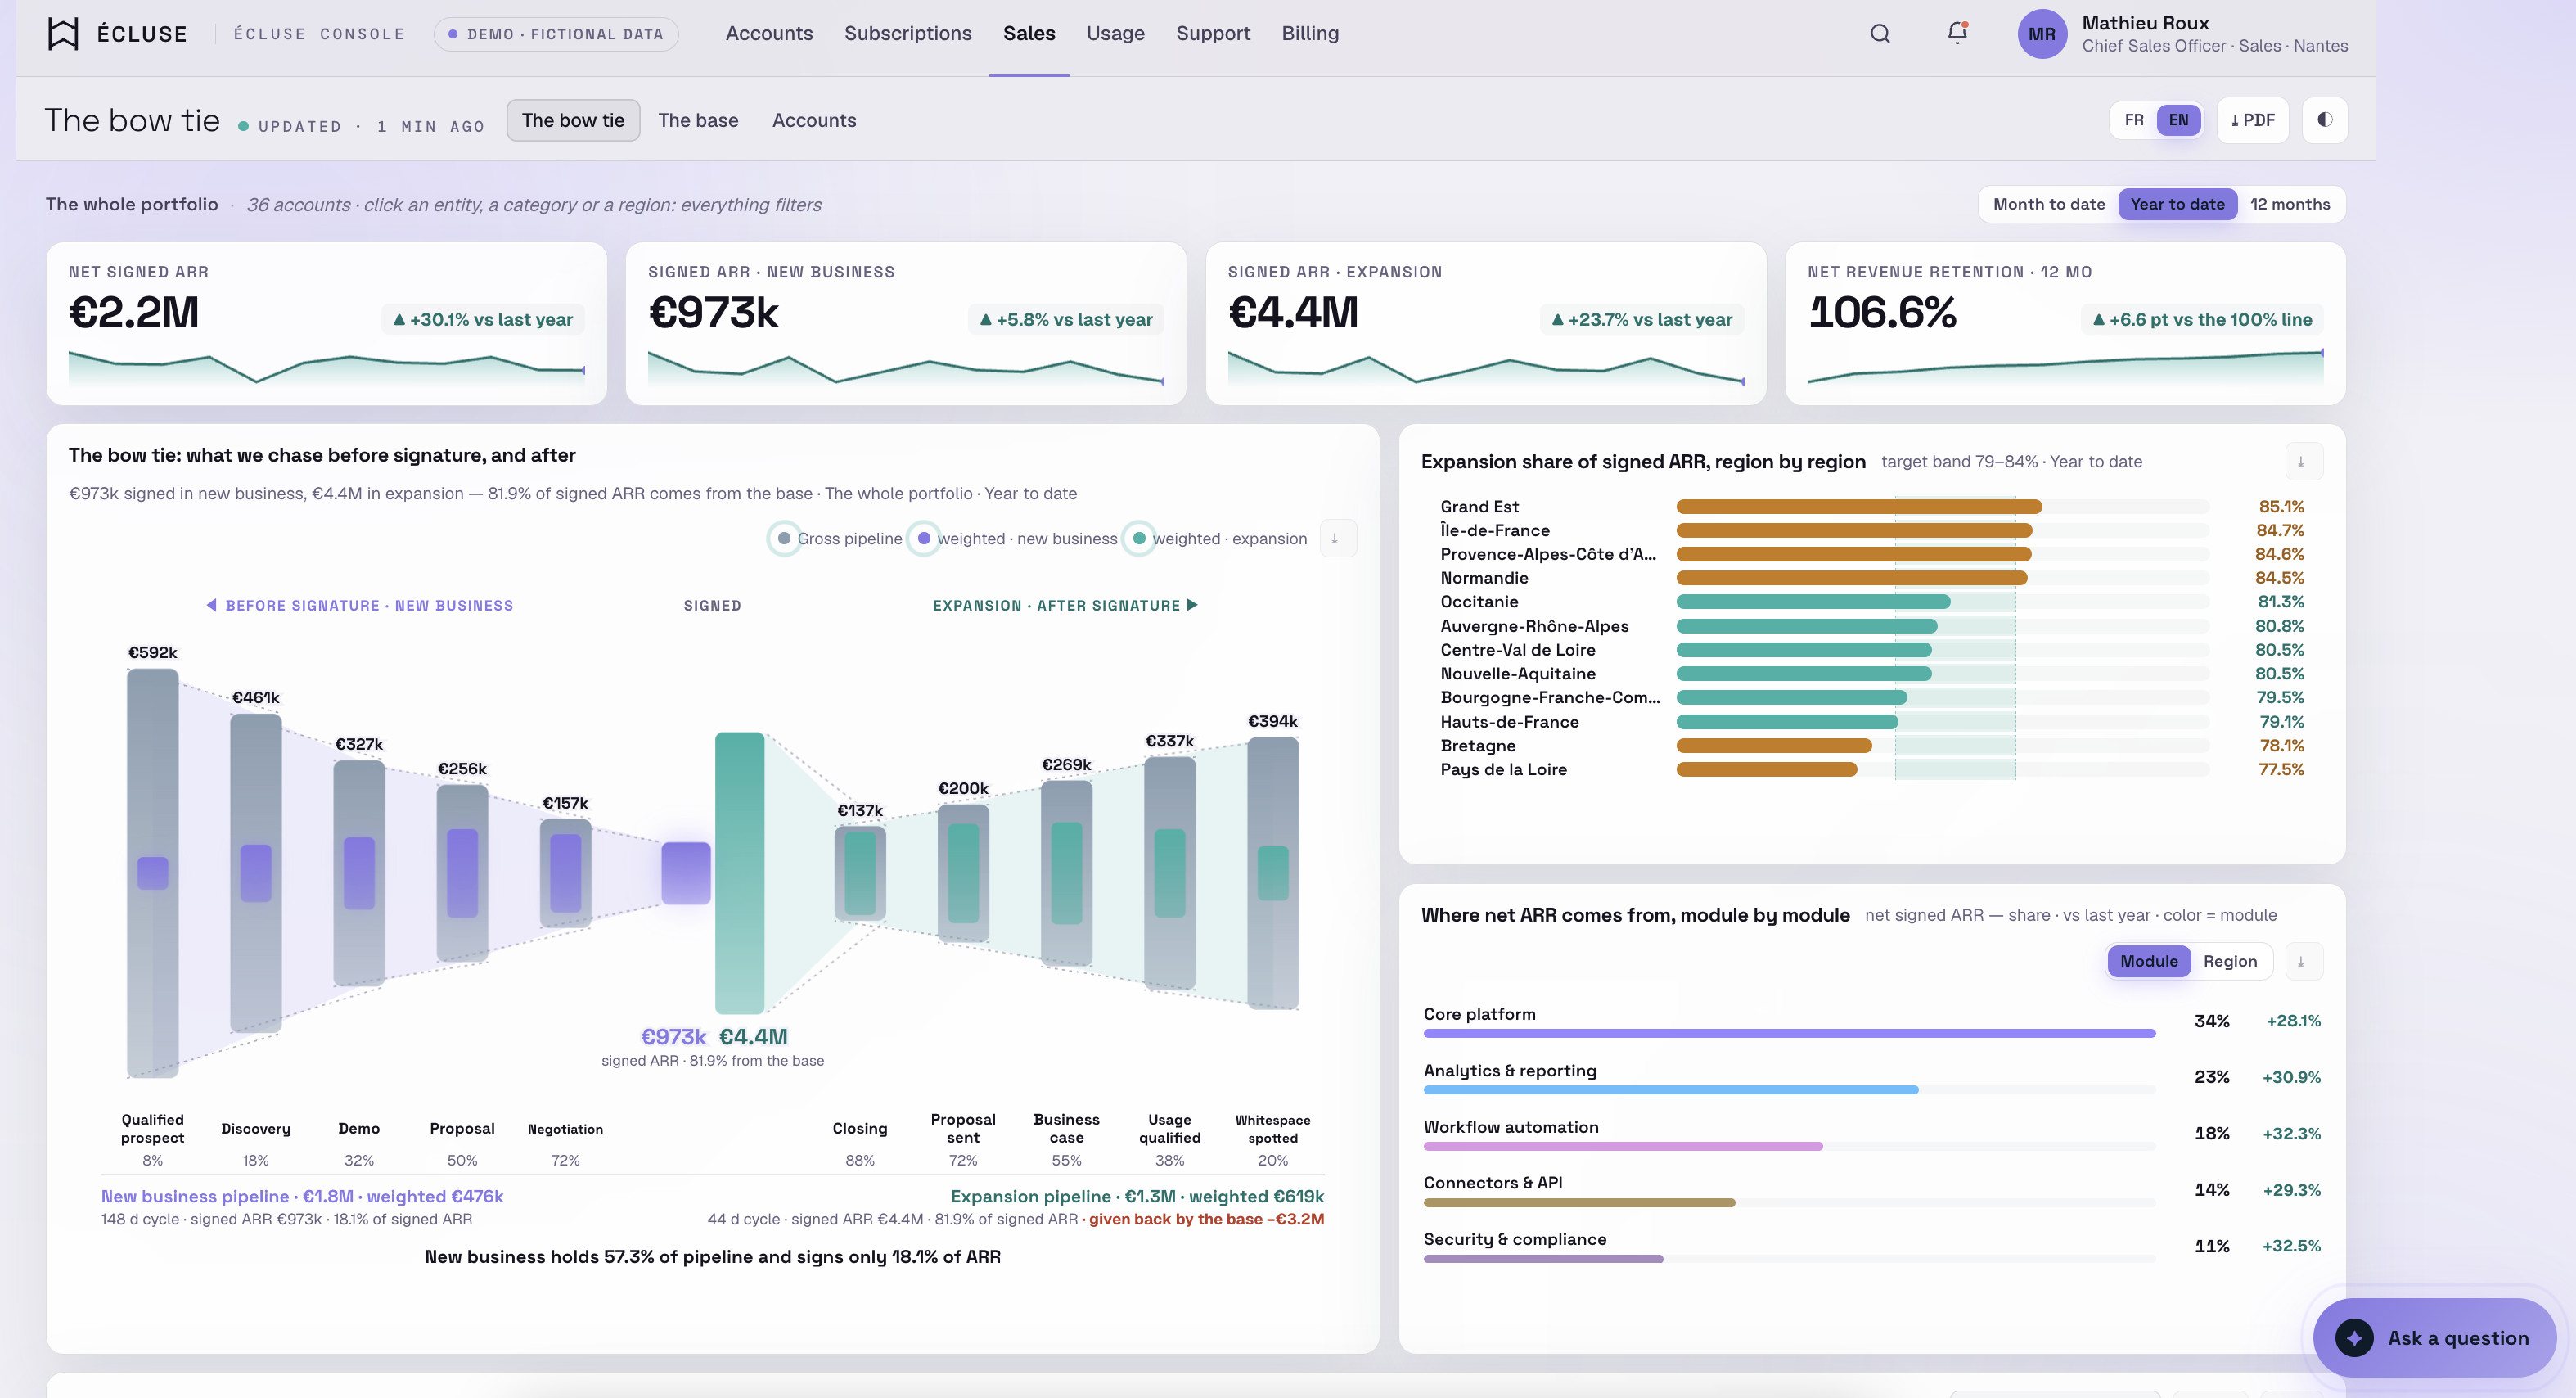Download the bow tie chart
Screen dimensions: 2576x1398
tap(1337, 539)
